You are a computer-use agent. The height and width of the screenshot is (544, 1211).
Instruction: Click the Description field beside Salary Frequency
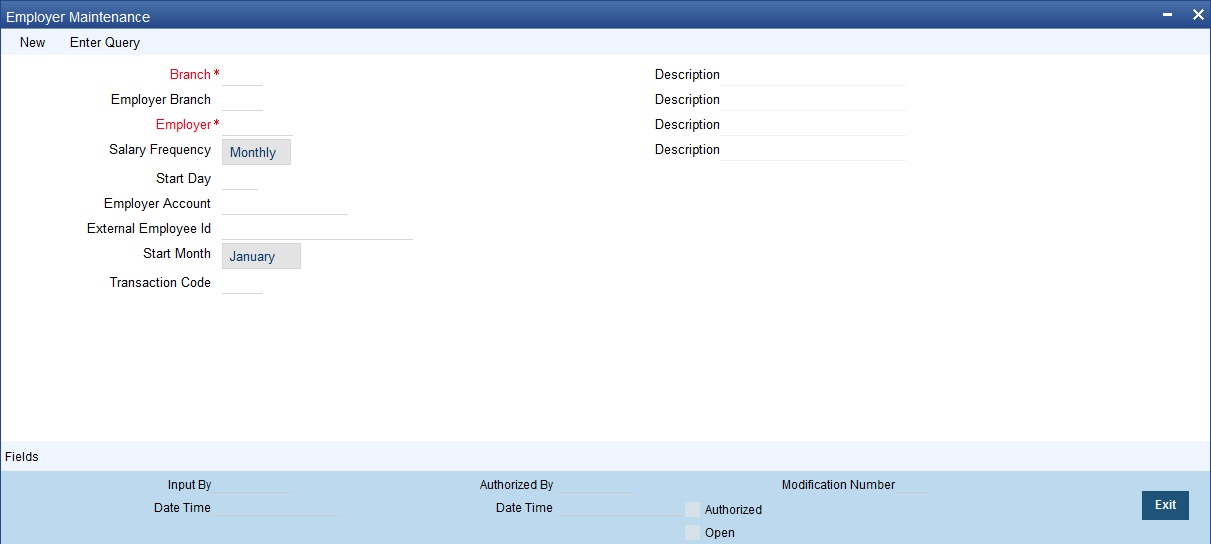point(813,150)
